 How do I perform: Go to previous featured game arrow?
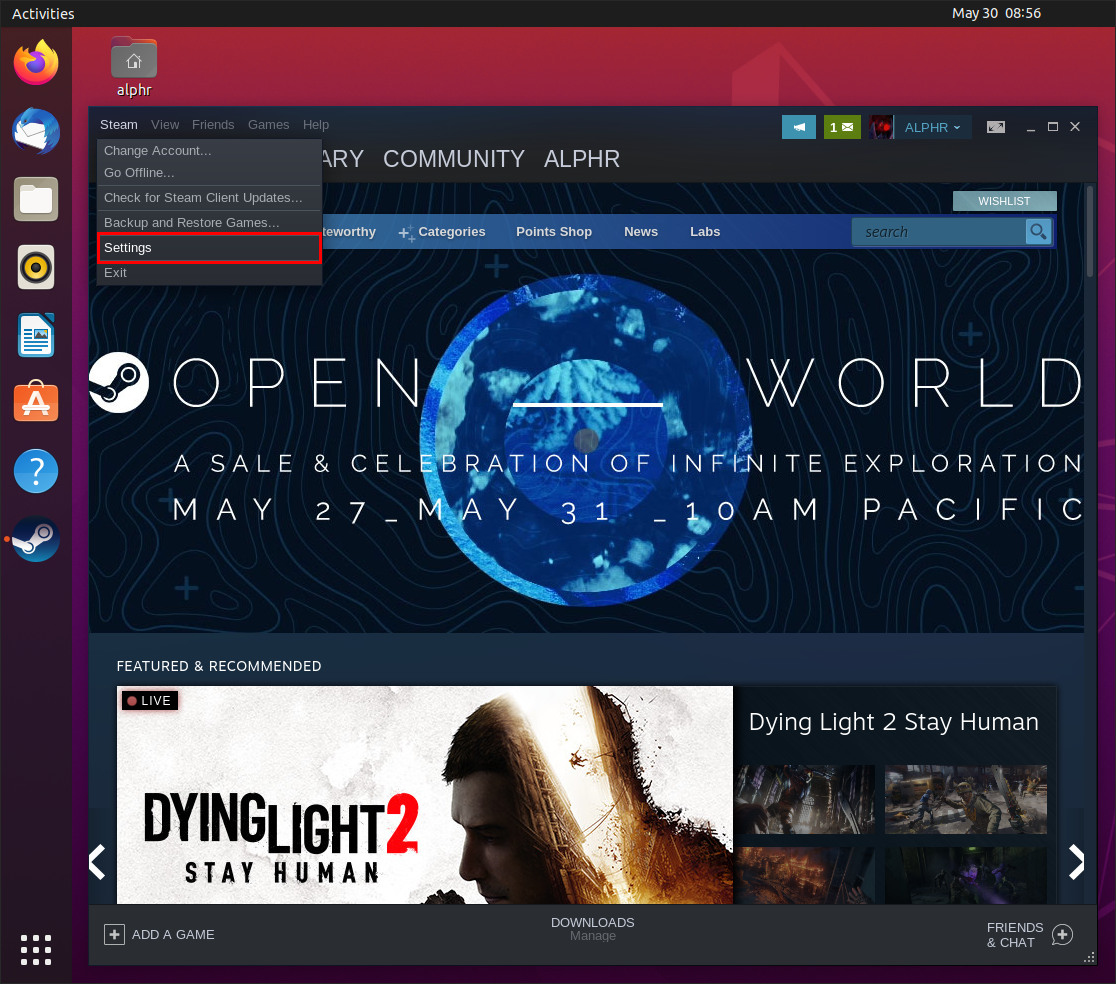(98, 862)
